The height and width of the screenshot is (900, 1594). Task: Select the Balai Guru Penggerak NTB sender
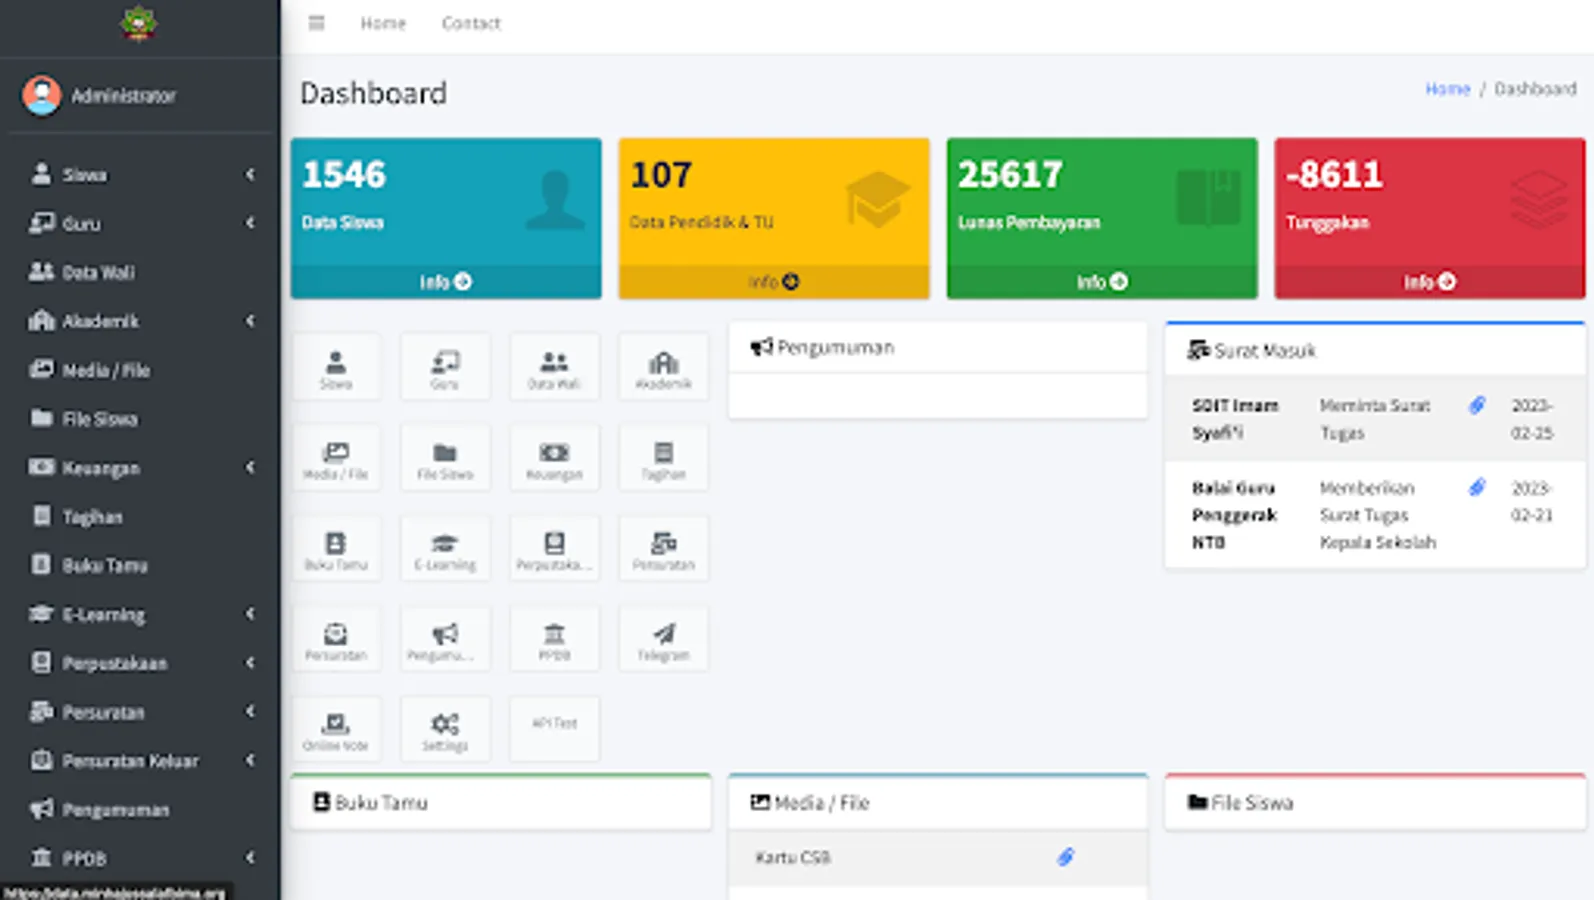point(1234,515)
